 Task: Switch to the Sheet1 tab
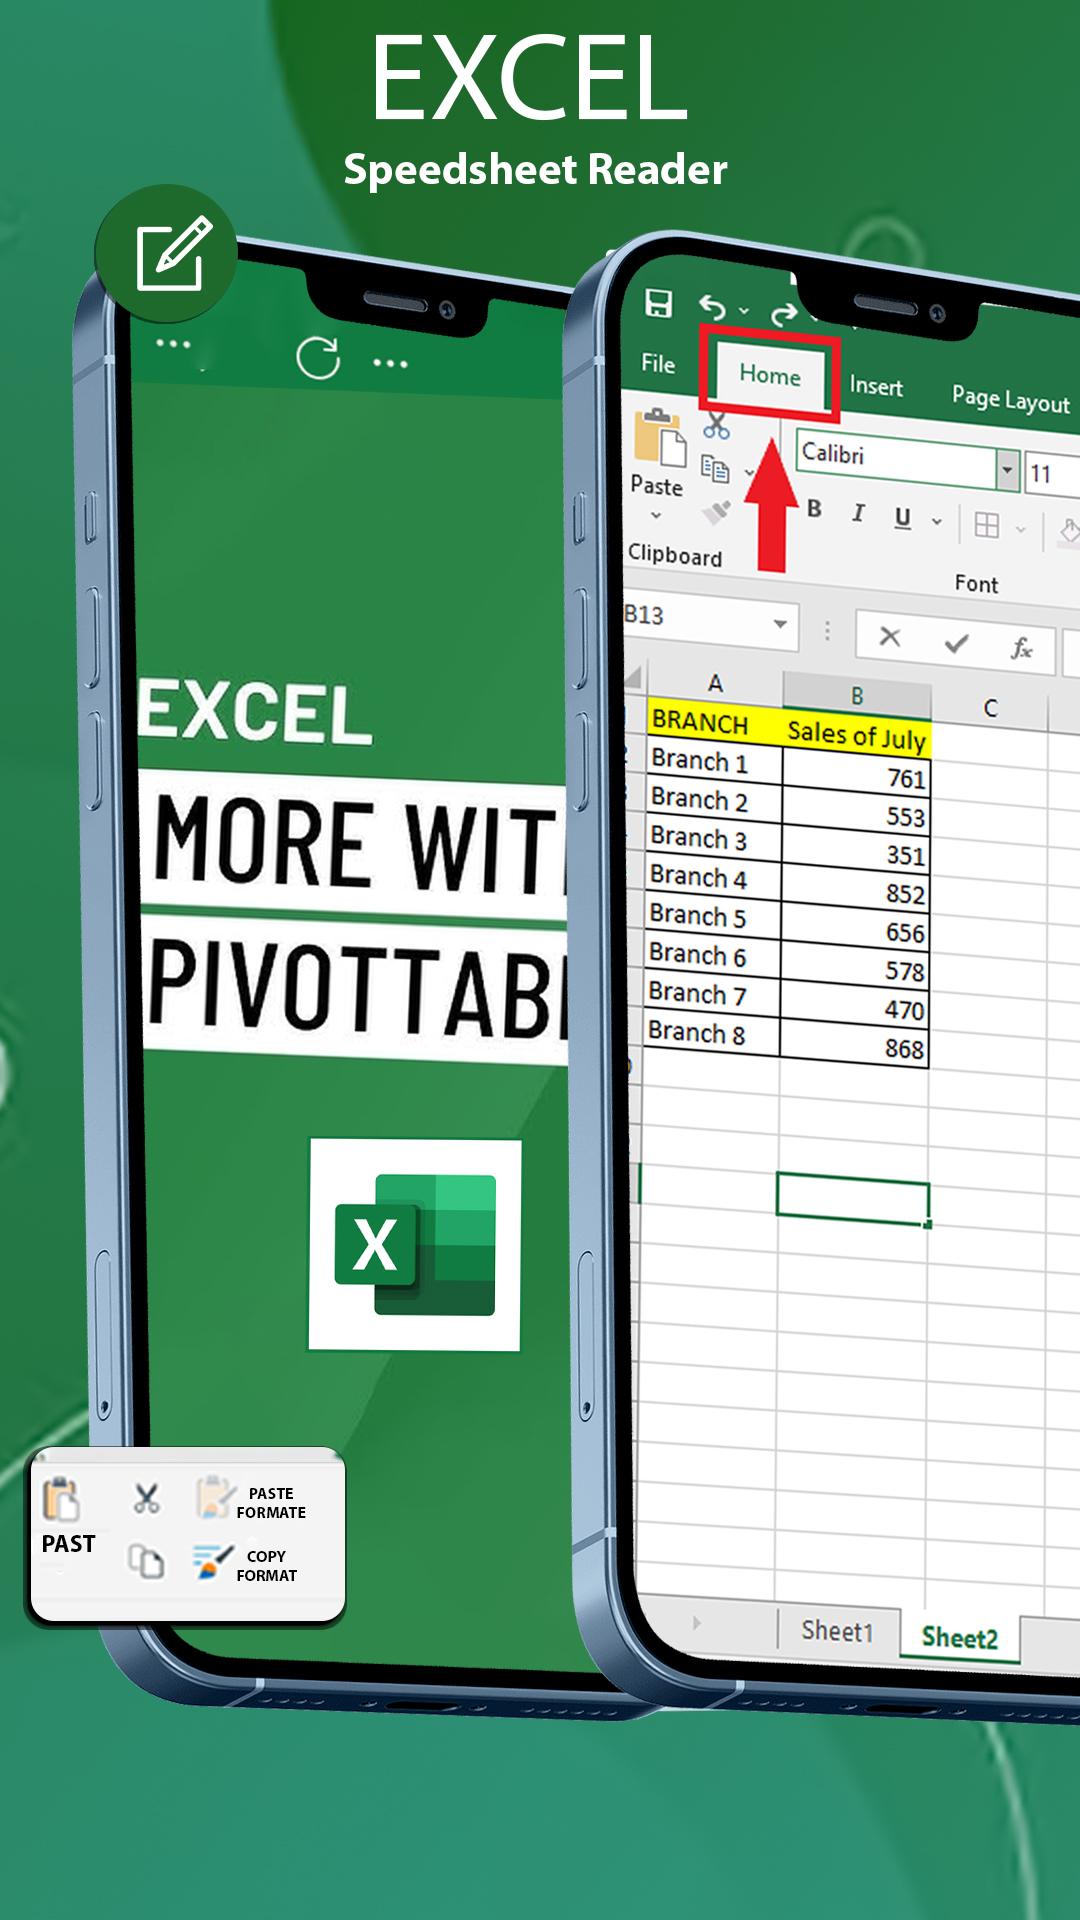click(x=837, y=1631)
